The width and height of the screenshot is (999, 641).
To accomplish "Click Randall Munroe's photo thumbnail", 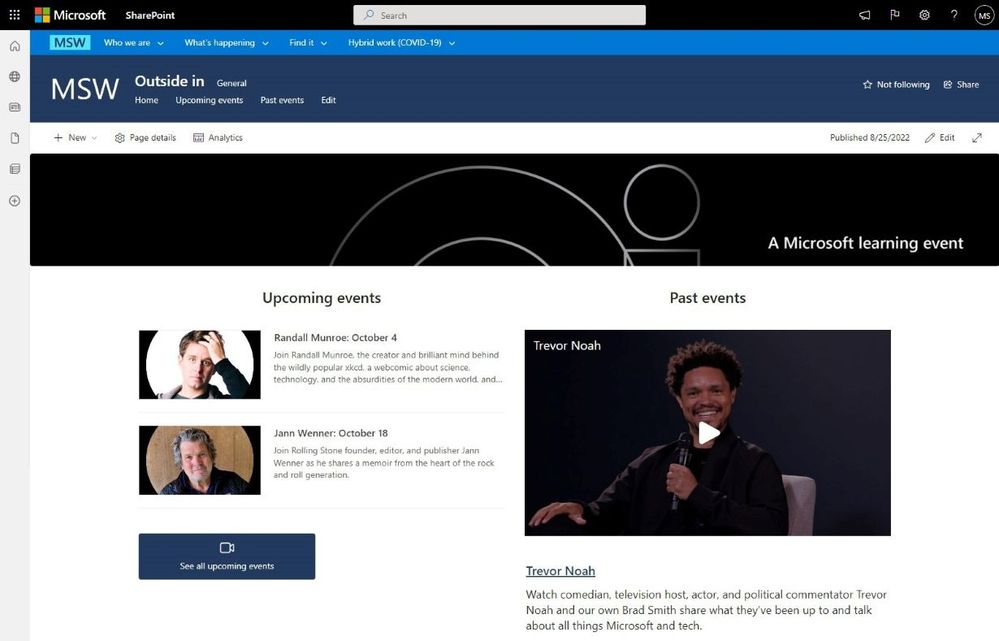I will coord(199,364).
